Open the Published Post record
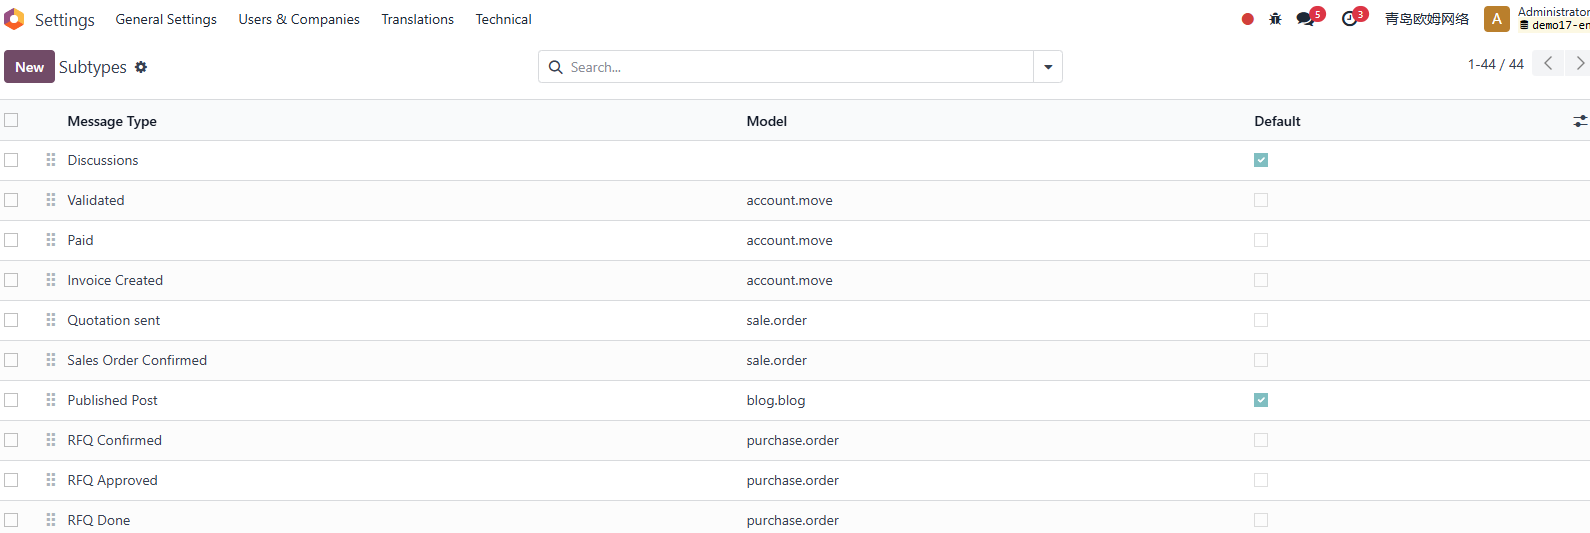1590x533 pixels. click(x=113, y=400)
